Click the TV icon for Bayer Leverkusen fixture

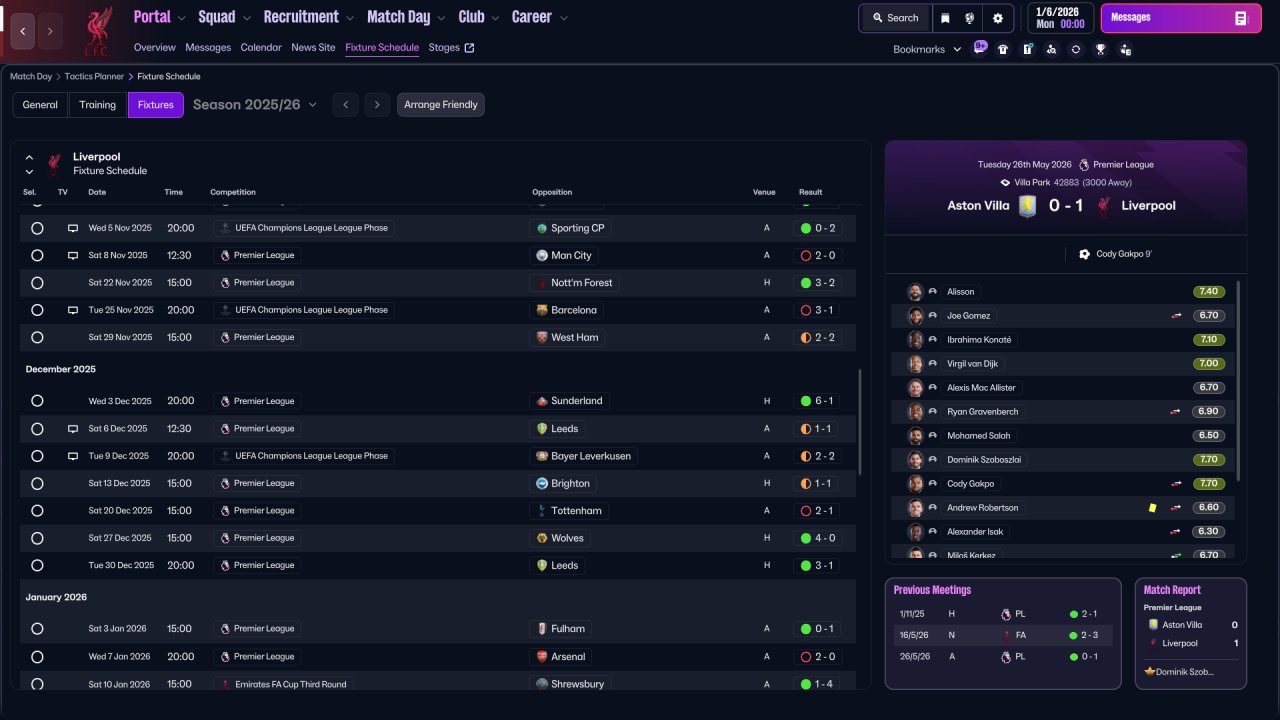point(72,456)
